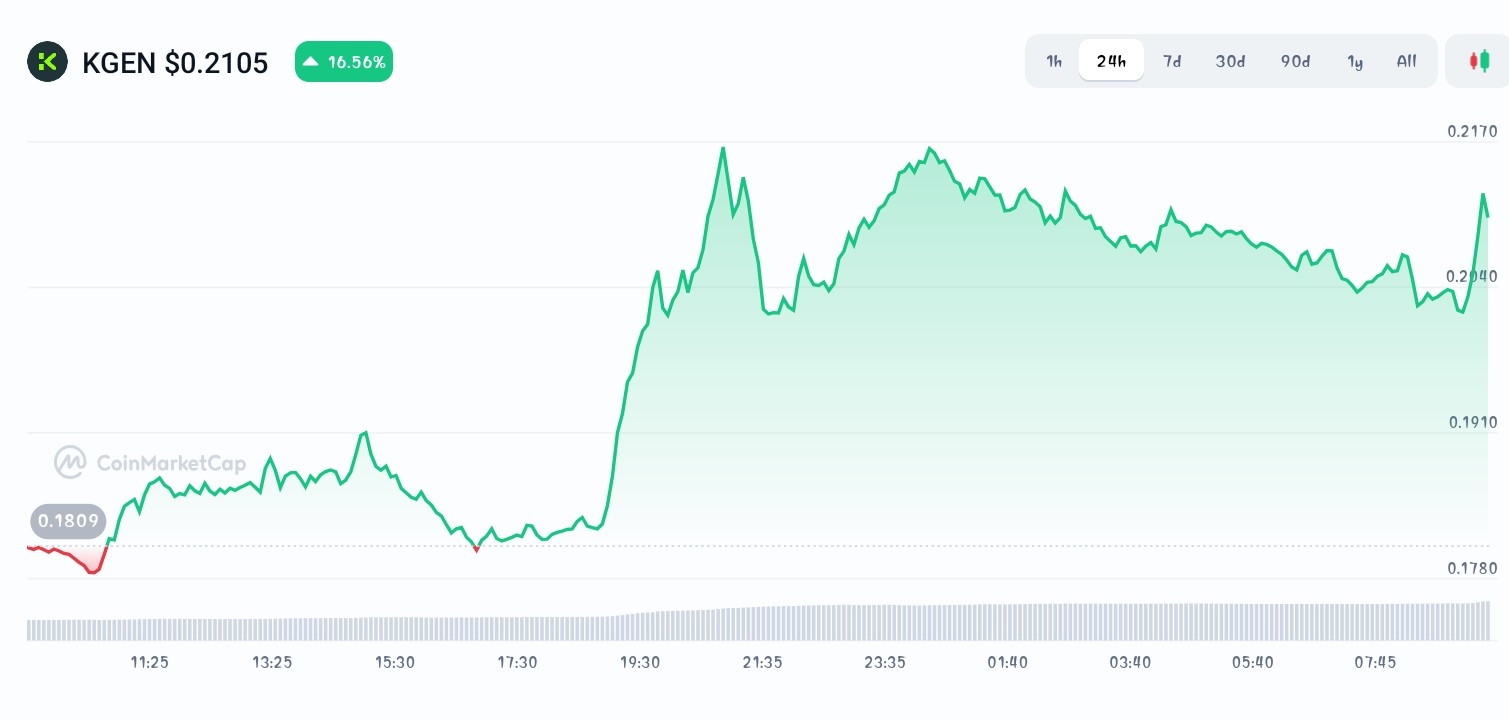Switch to the 30d chart view
The height and width of the screenshot is (720, 1509).
pyautogui.click(x=1229, y=61)
